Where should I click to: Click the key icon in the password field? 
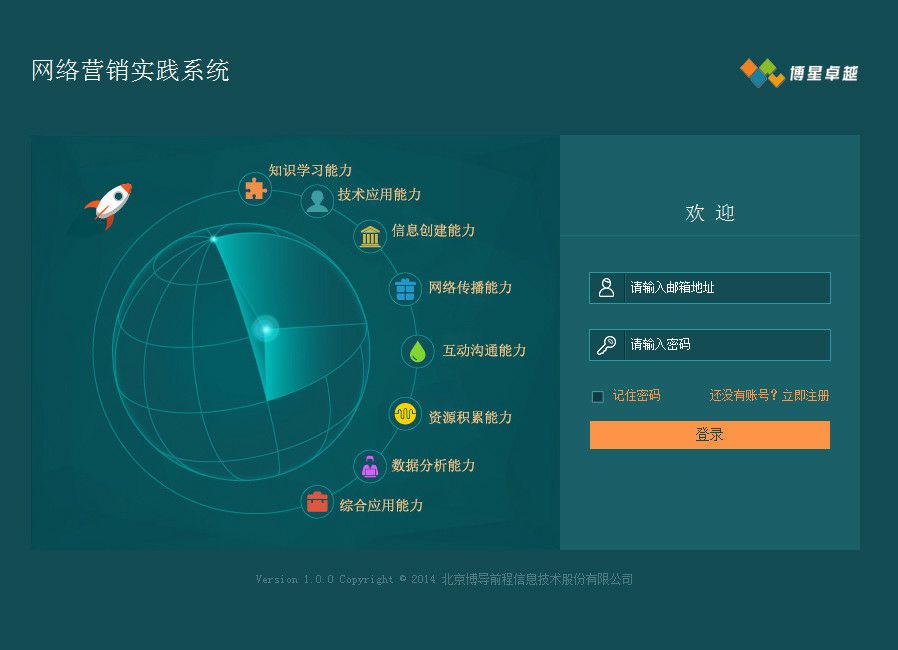point(606,345)
